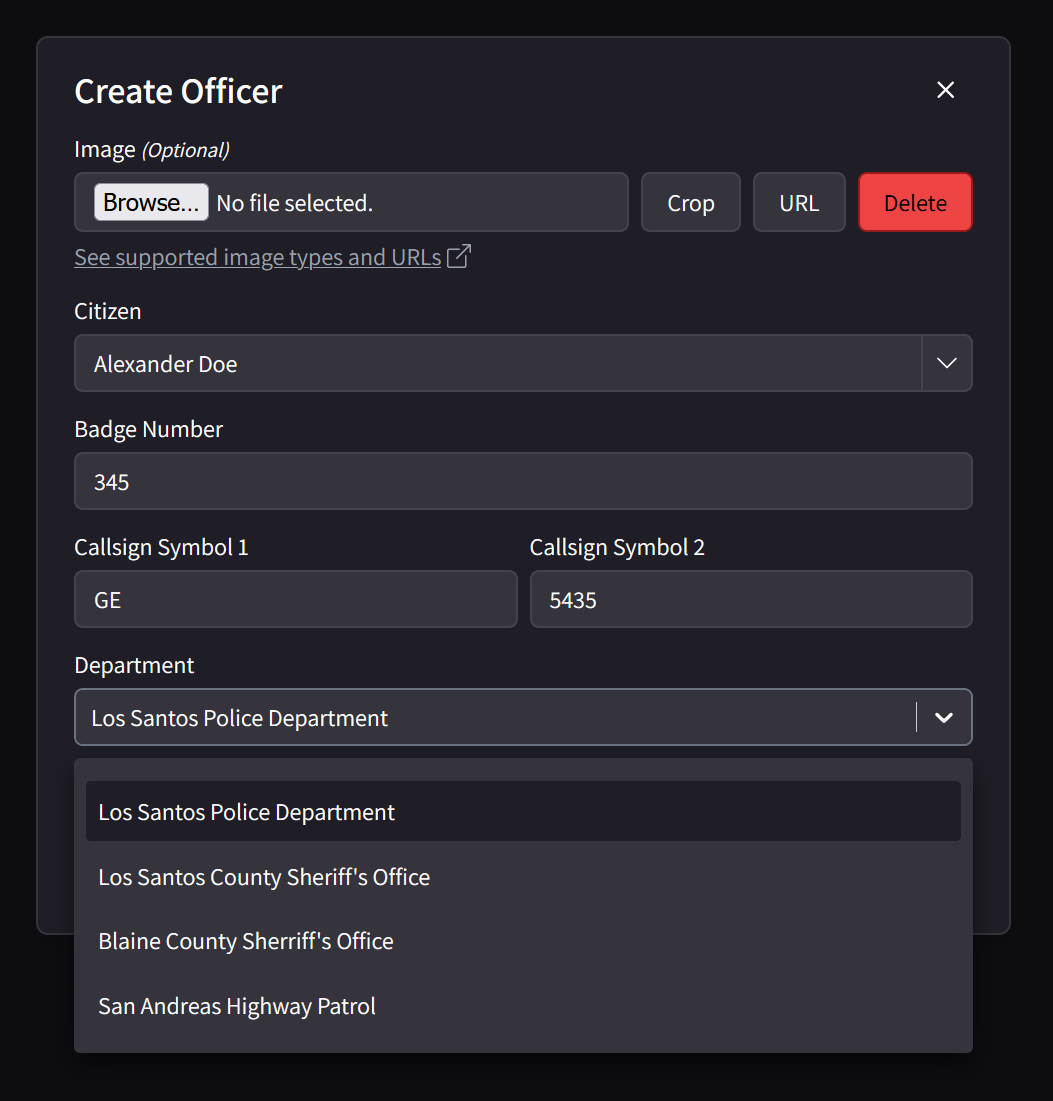Expand the Citizen dropdown chevron

[946, 363]
